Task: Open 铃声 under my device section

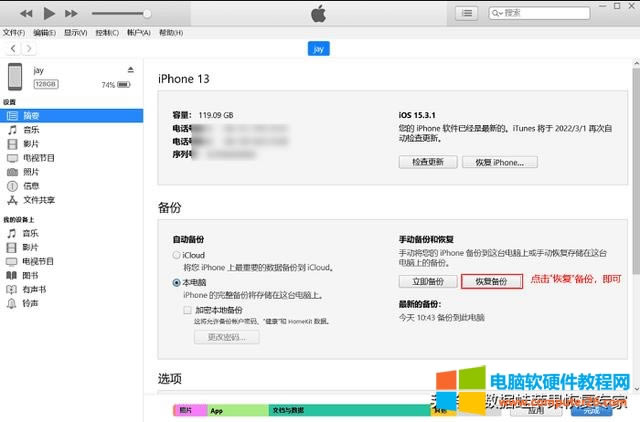Action: tap(31, 303)
